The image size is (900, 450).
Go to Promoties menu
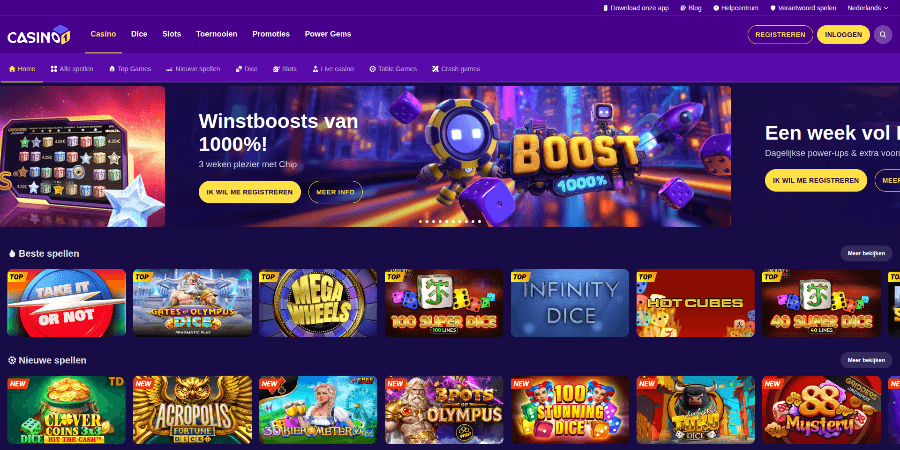click(271, 34)
